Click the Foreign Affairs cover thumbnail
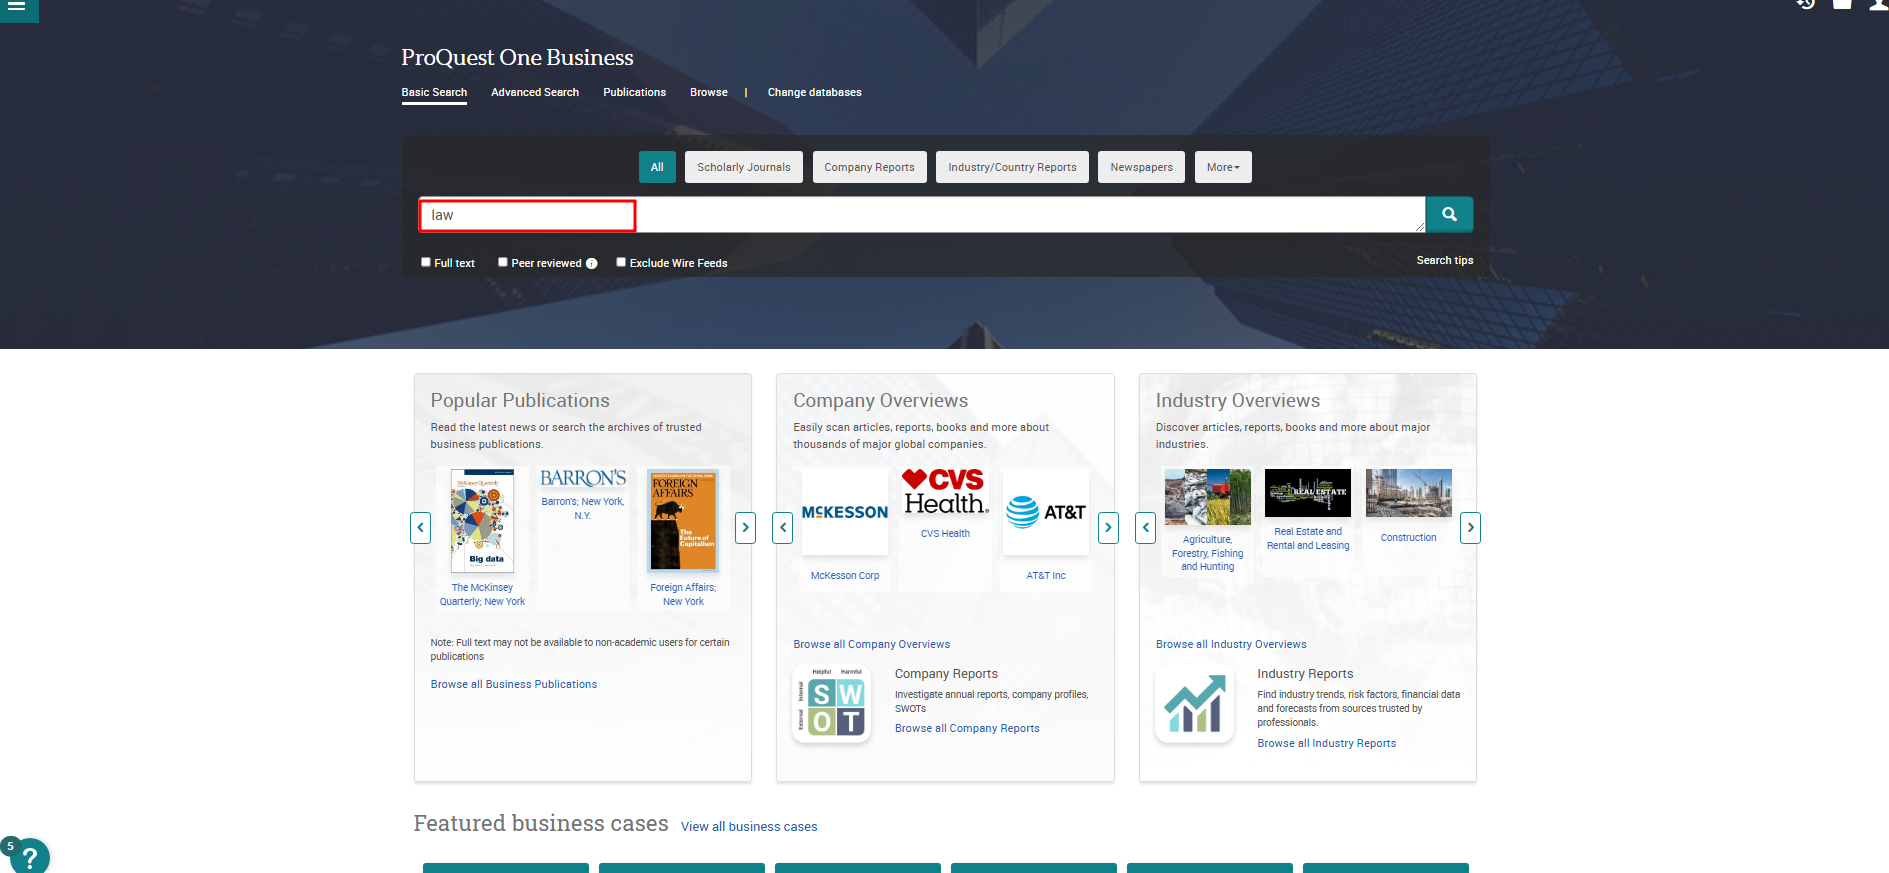Image resolution: width=1889 pixels, height=873 pixels. (x=683, y=520)
